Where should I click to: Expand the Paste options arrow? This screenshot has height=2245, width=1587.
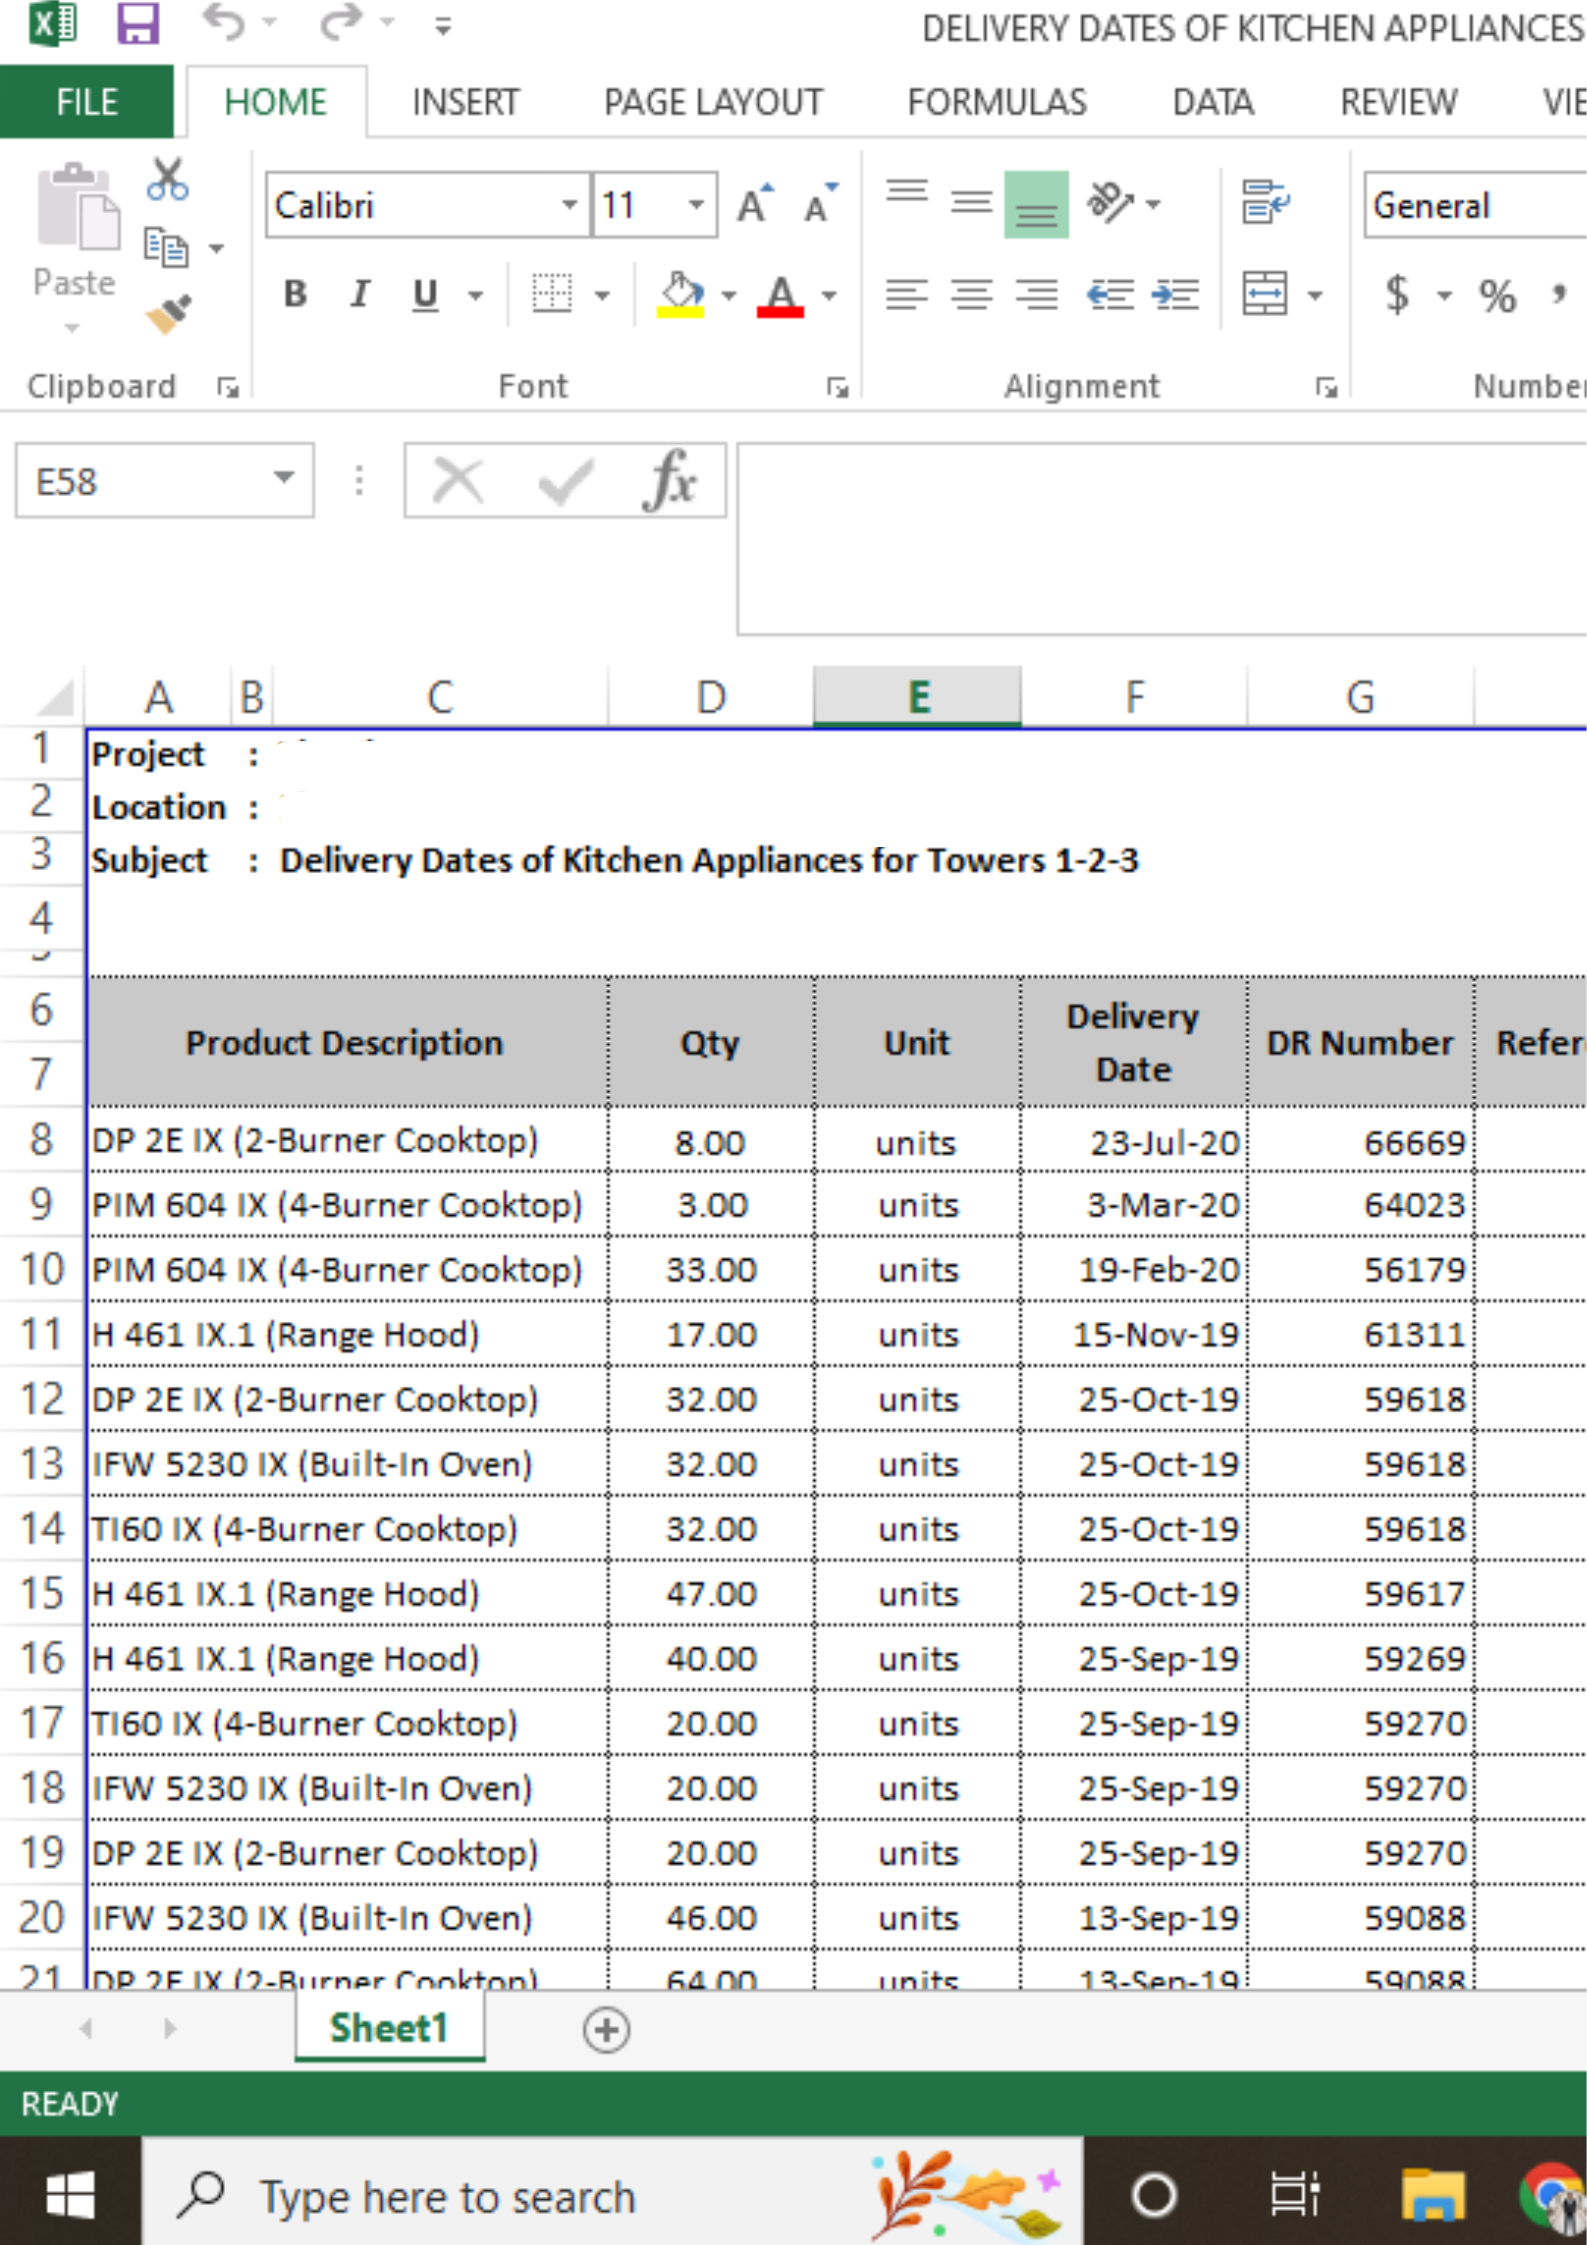72,327
